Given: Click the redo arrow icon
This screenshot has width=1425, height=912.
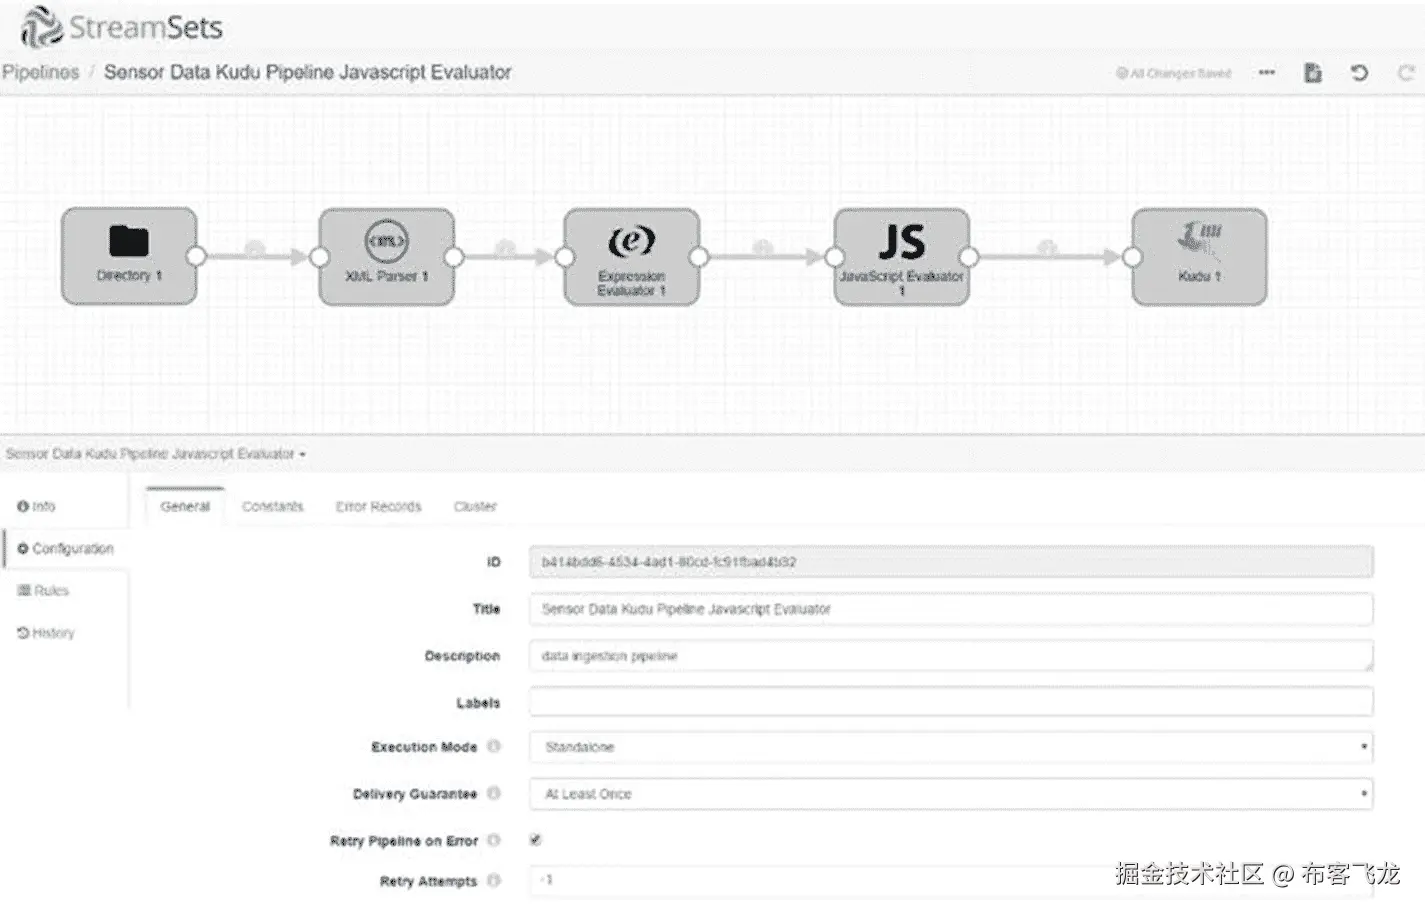Looking at the screenshot, I should [1405, 73].
